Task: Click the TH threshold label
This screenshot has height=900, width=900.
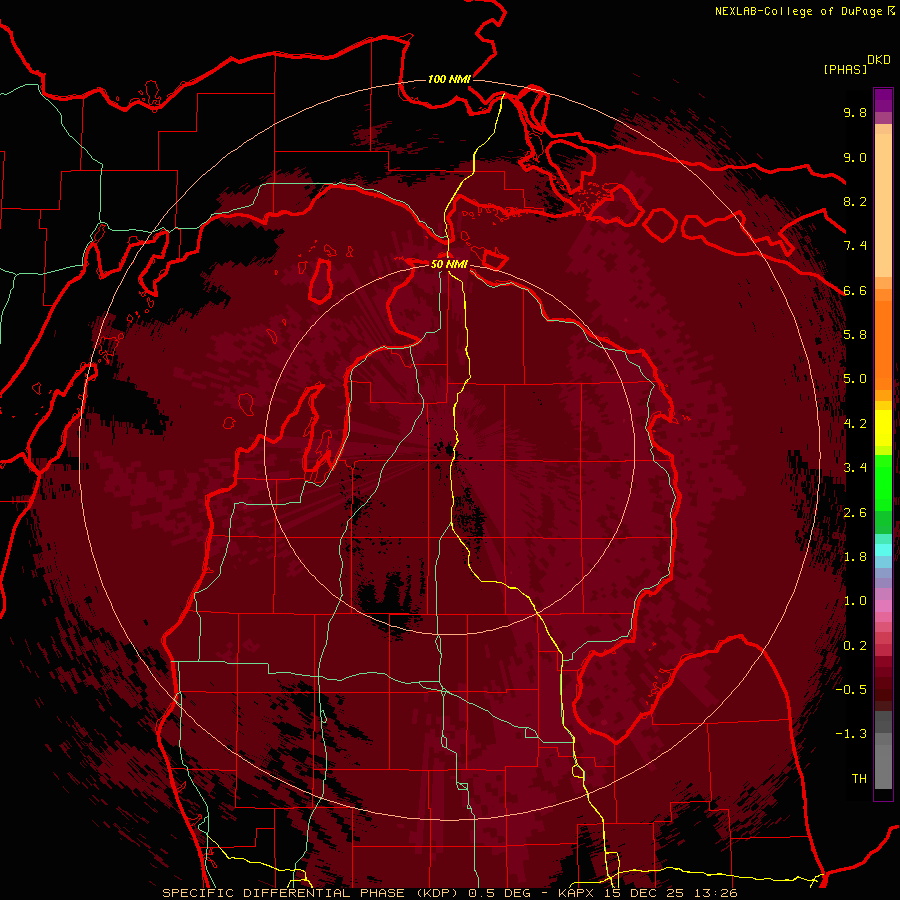Action: tap(859, 779)
